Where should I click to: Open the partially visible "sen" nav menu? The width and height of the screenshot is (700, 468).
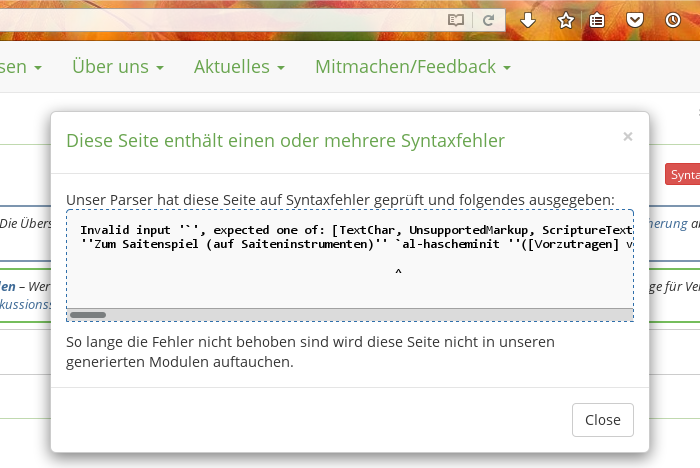point(20,67)
